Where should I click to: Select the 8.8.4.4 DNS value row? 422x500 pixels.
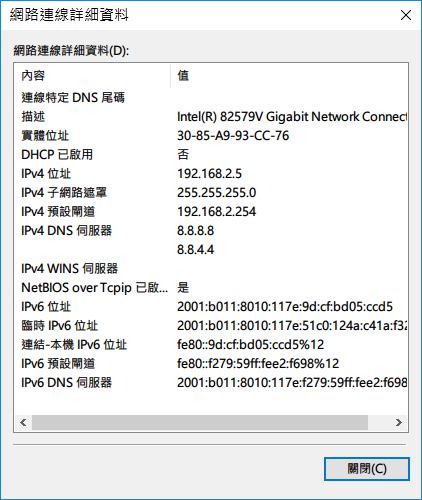click(x=211, y=250)
